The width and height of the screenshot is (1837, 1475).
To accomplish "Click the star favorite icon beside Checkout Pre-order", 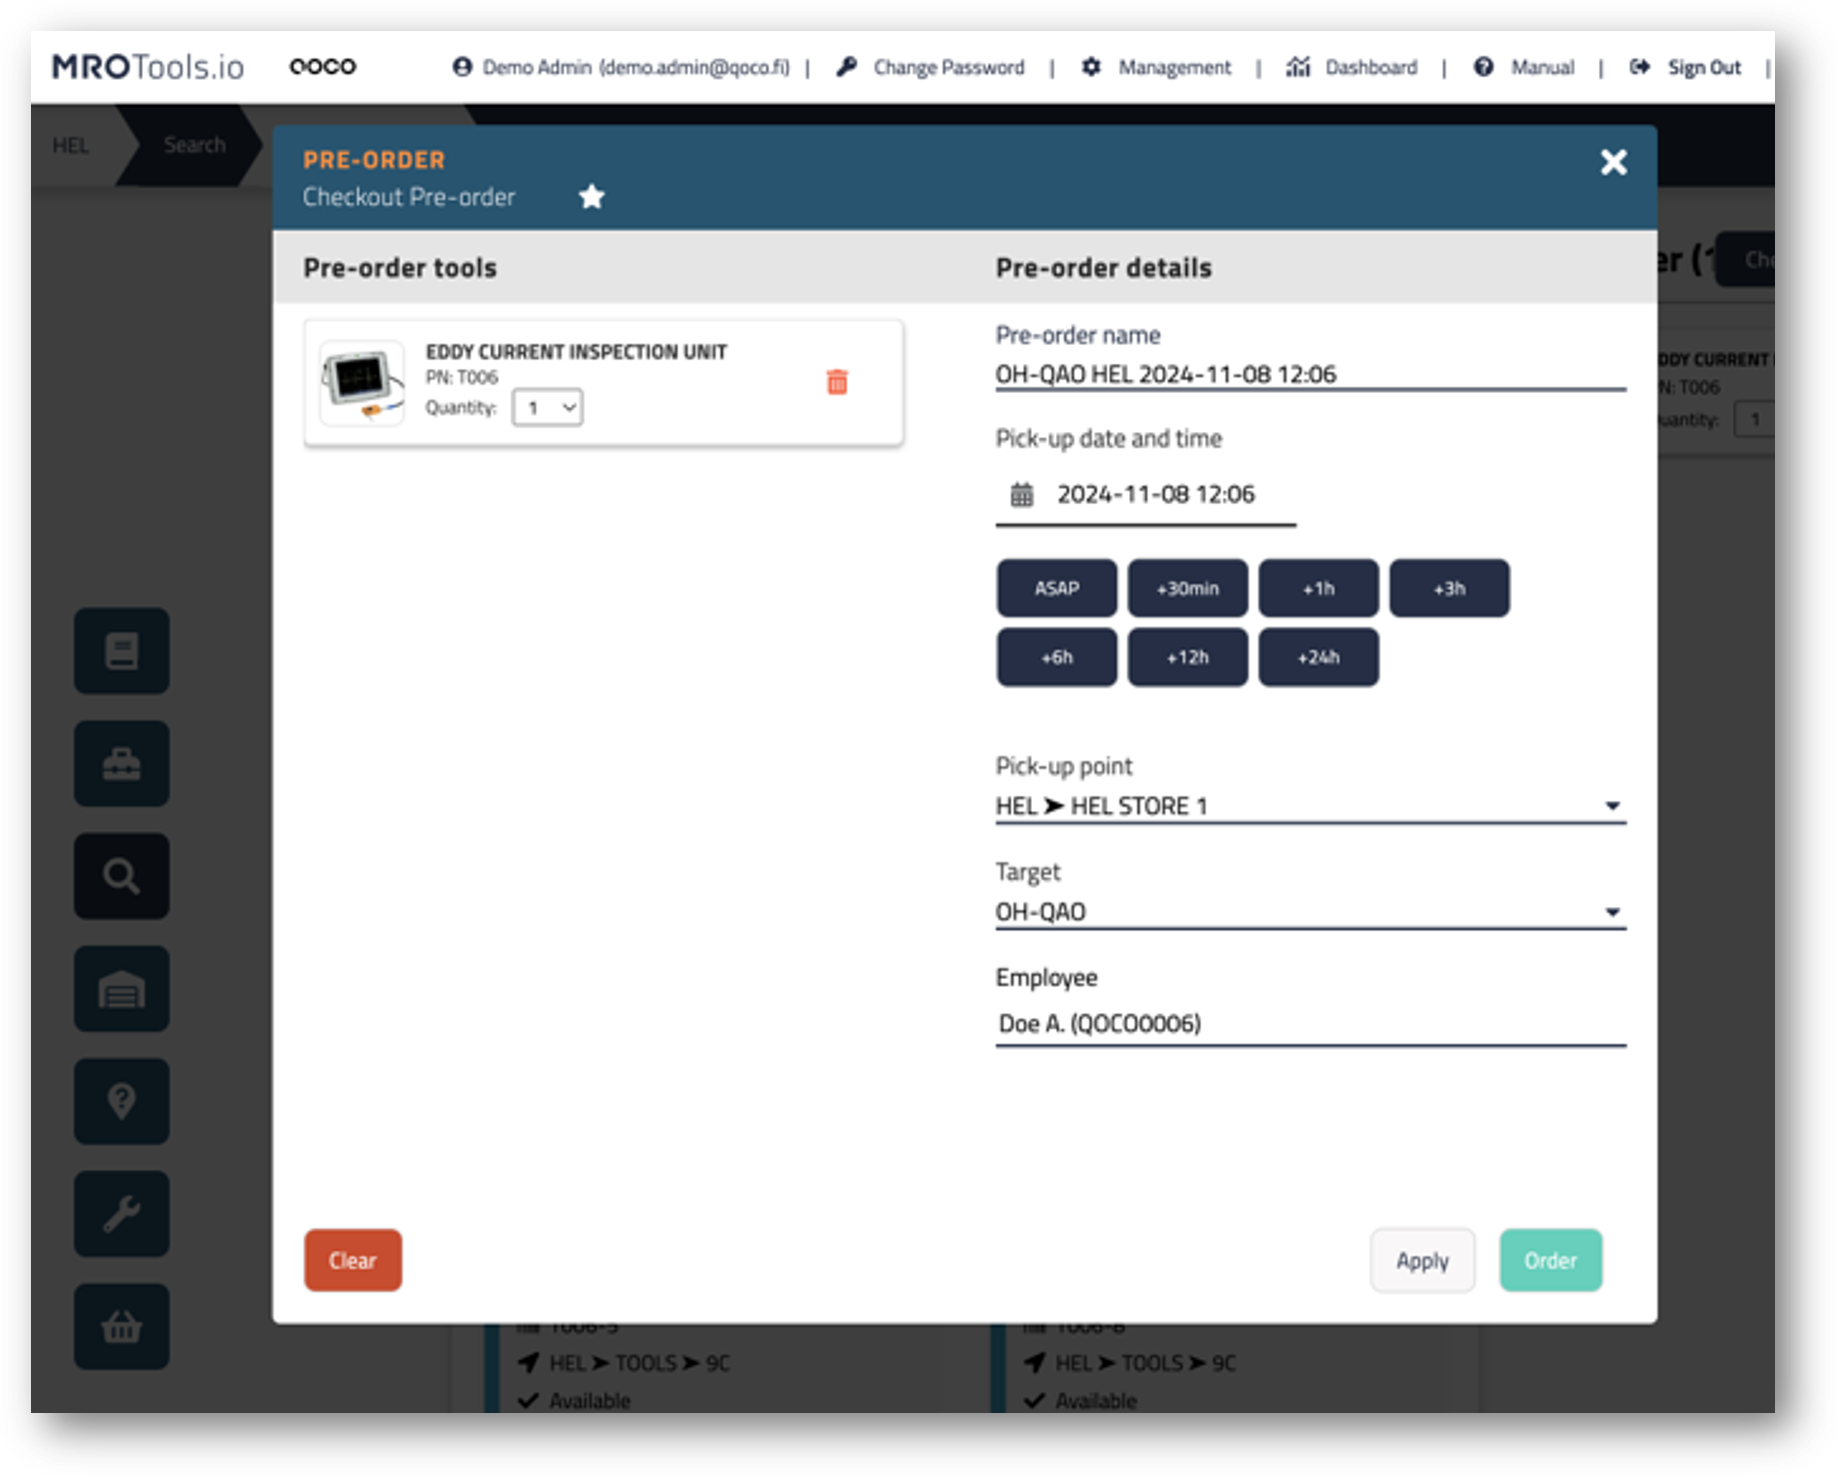I will 592,197.
